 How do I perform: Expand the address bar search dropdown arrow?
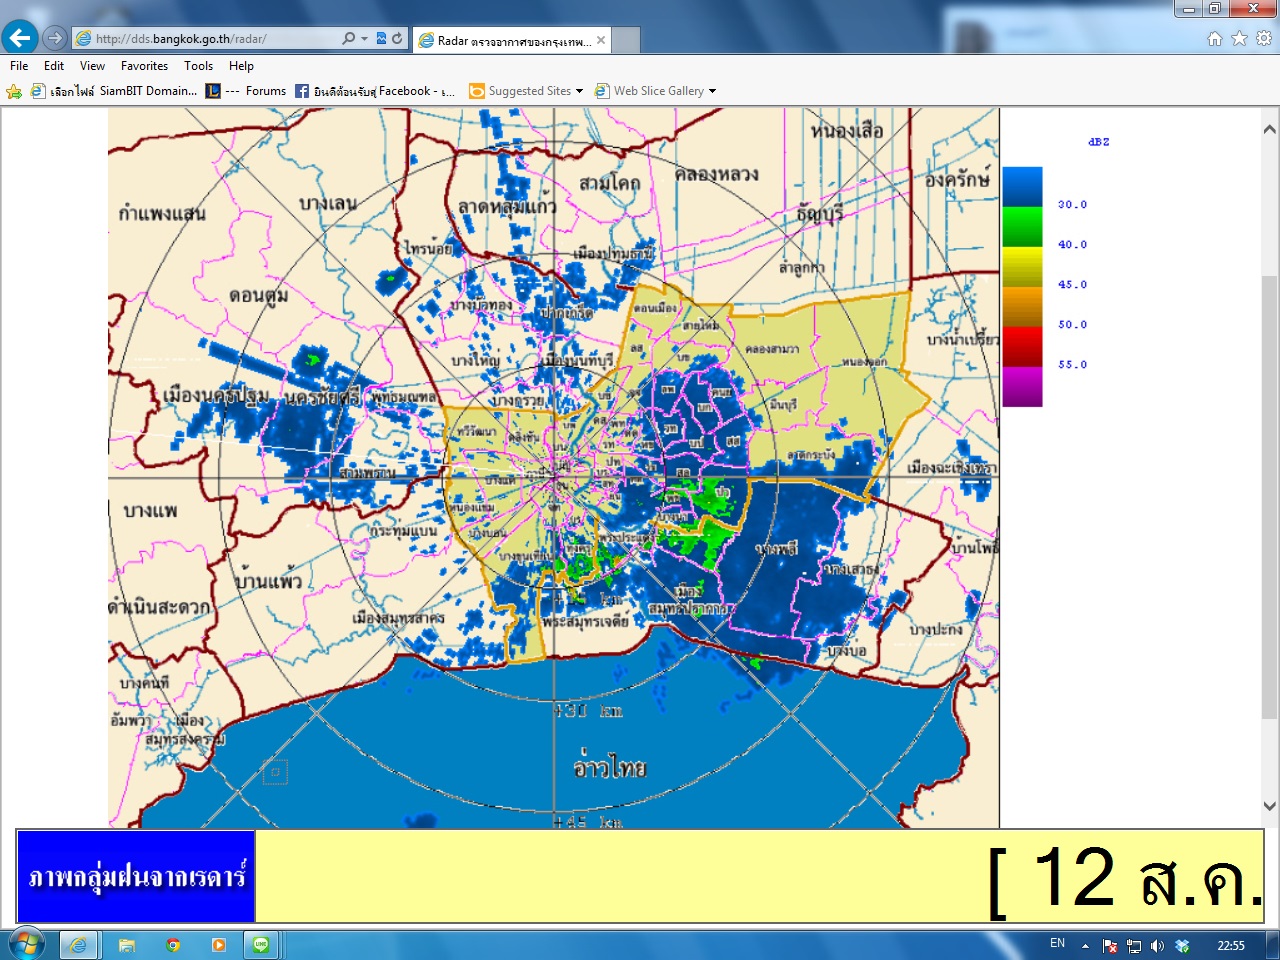[x=364, y=39]
